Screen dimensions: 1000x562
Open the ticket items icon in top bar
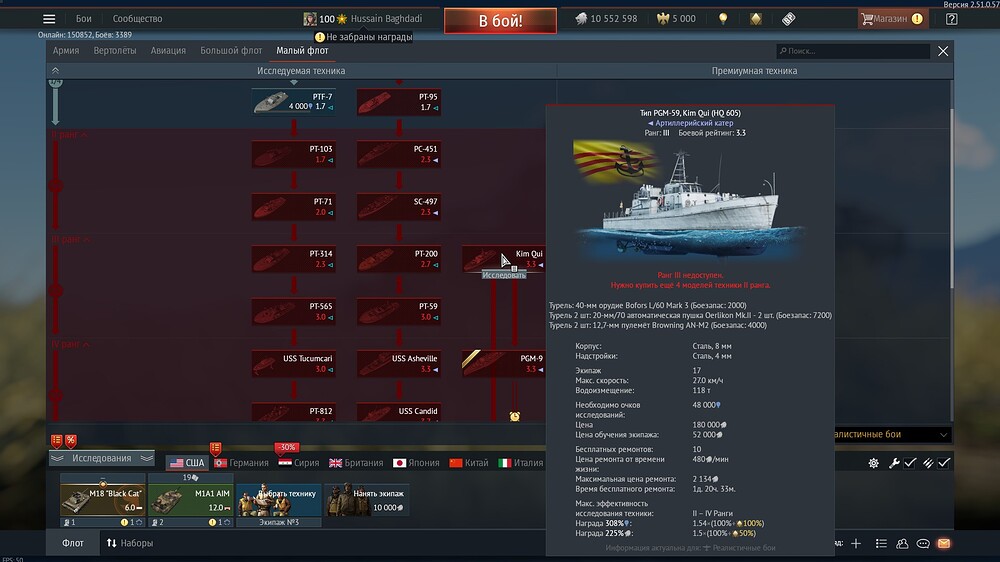[788, 18]
